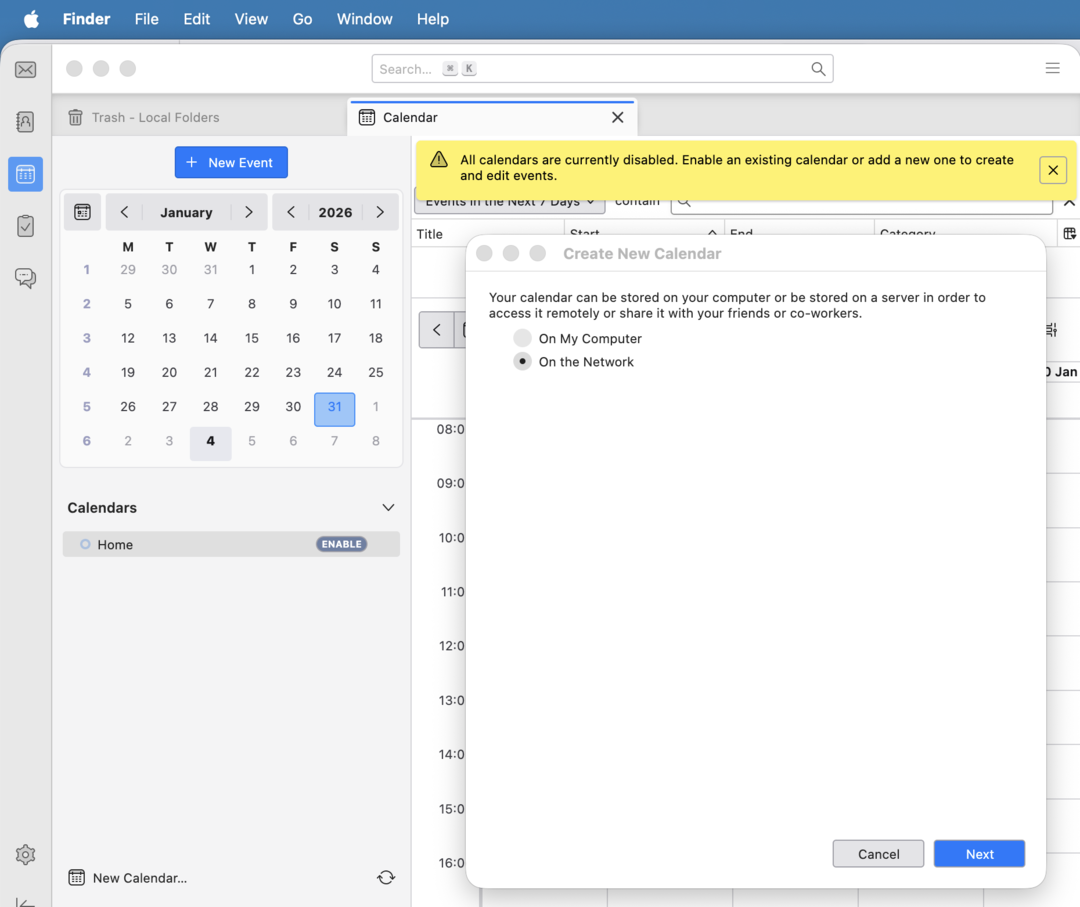Enable the Home calendar

[341, 544]
